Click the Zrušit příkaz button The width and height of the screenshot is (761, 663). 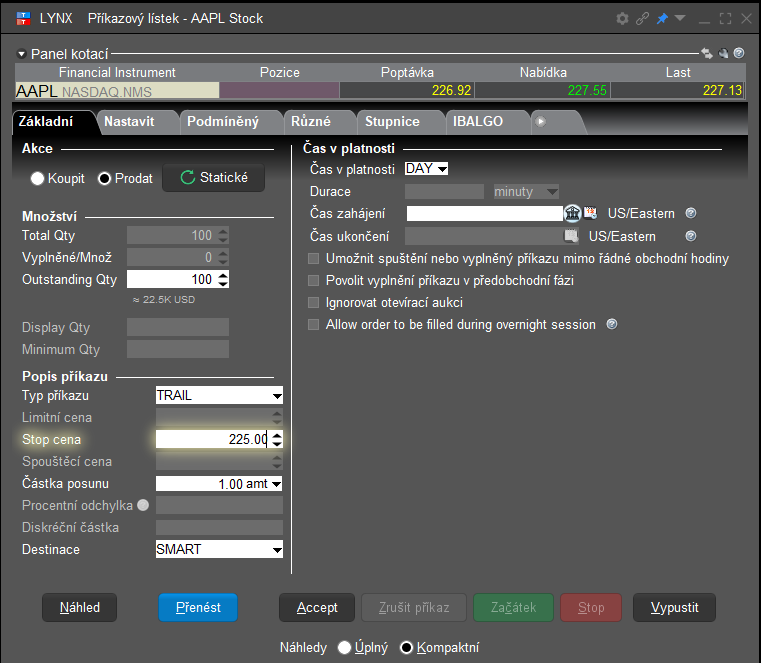pyautogui.click(x=414, y=608)
